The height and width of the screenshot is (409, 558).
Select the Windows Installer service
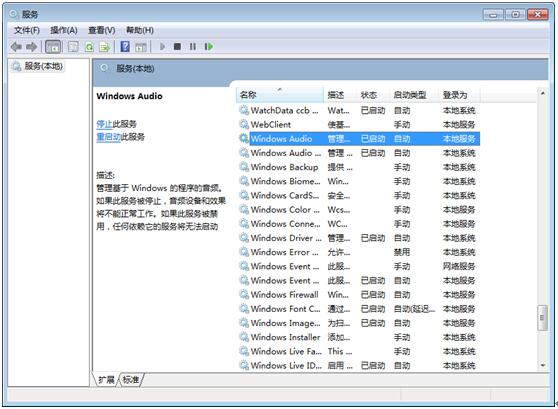359,337
